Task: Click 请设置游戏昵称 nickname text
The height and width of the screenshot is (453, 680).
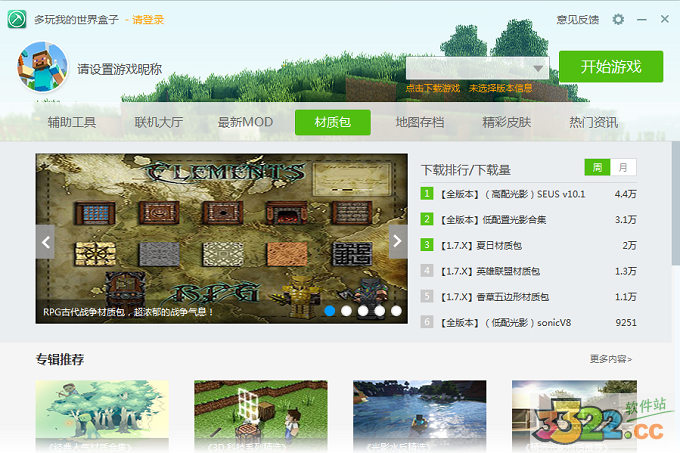Action: 119,69
